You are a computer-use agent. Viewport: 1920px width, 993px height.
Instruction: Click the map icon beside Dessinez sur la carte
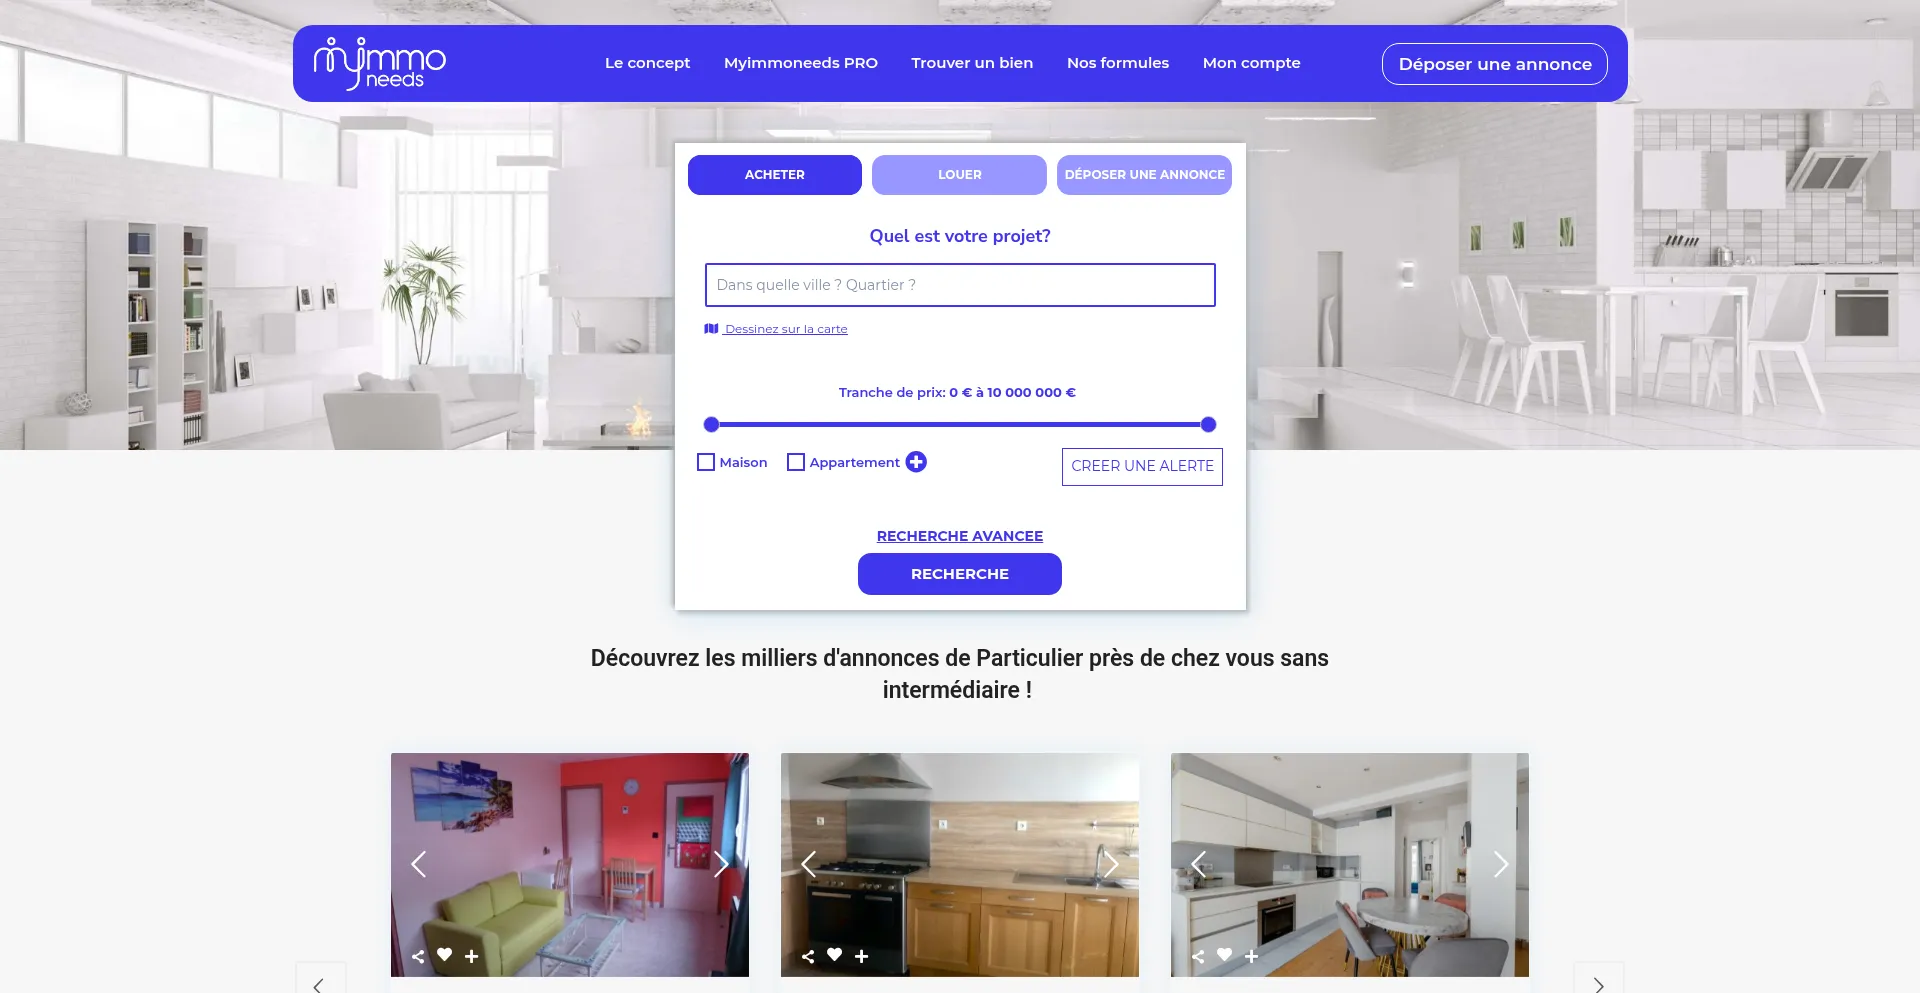pyautogui.click(x=711, y=328)
